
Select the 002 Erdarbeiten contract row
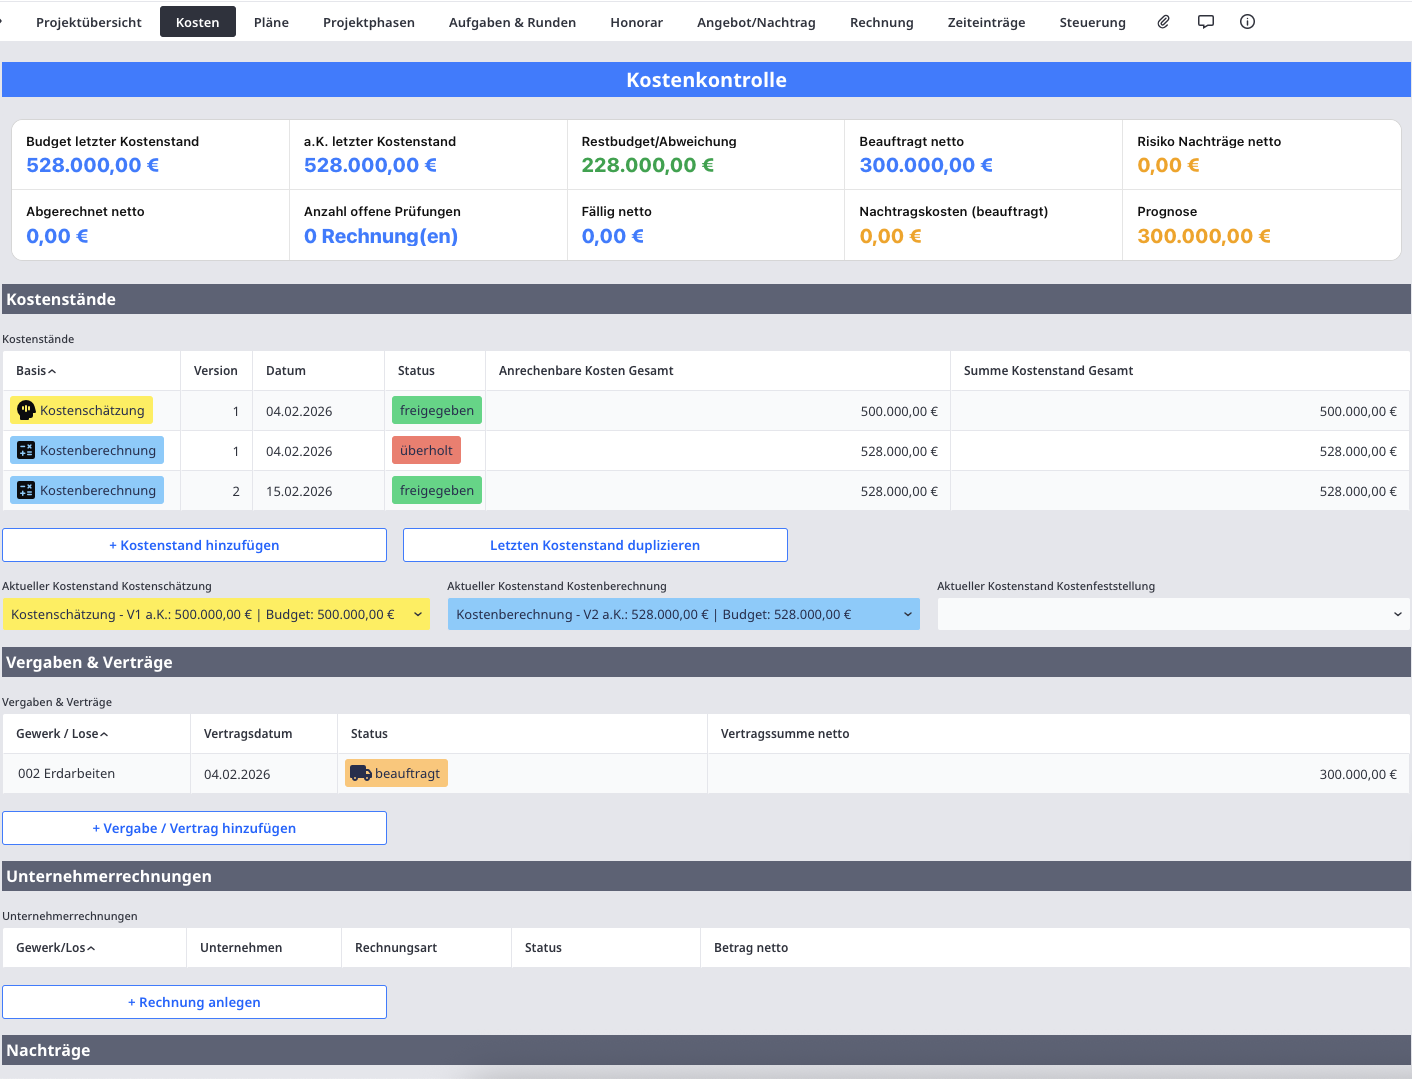[67, 774]
